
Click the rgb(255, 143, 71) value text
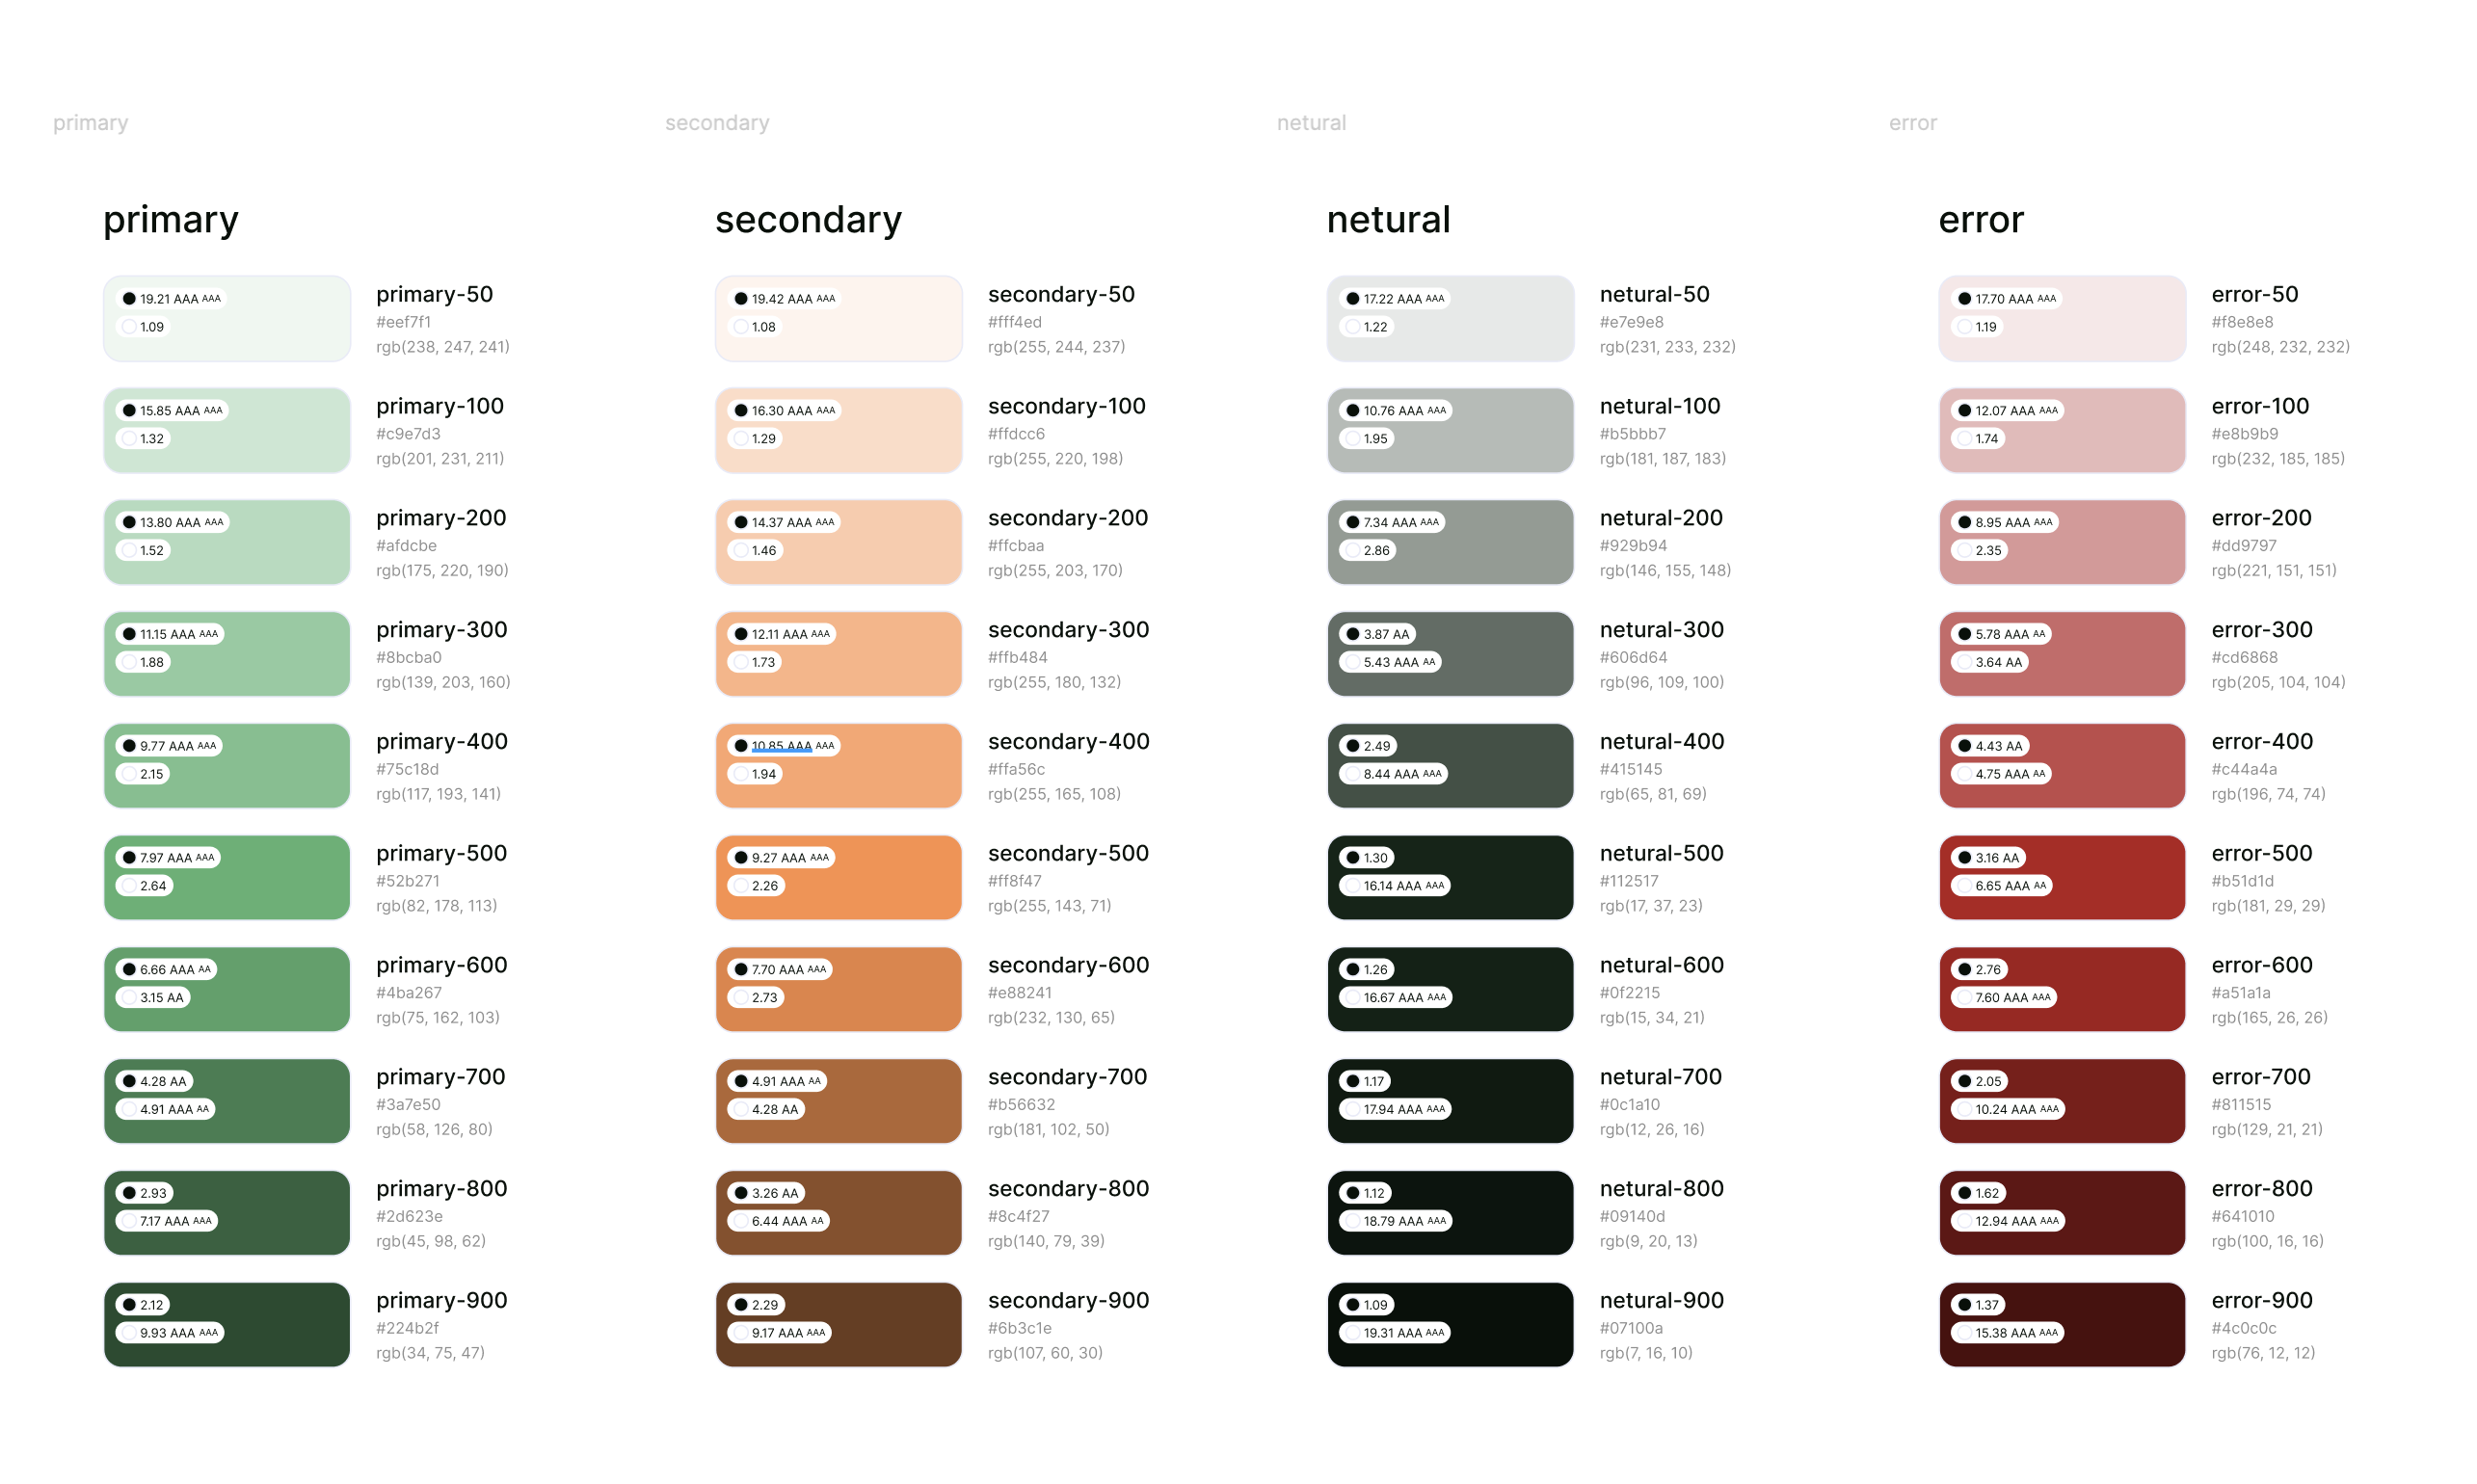tap(1049, 906)
